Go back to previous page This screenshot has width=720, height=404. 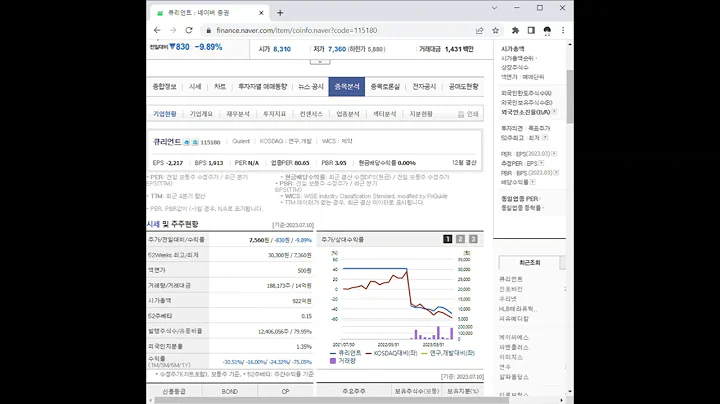click(157, 30)
